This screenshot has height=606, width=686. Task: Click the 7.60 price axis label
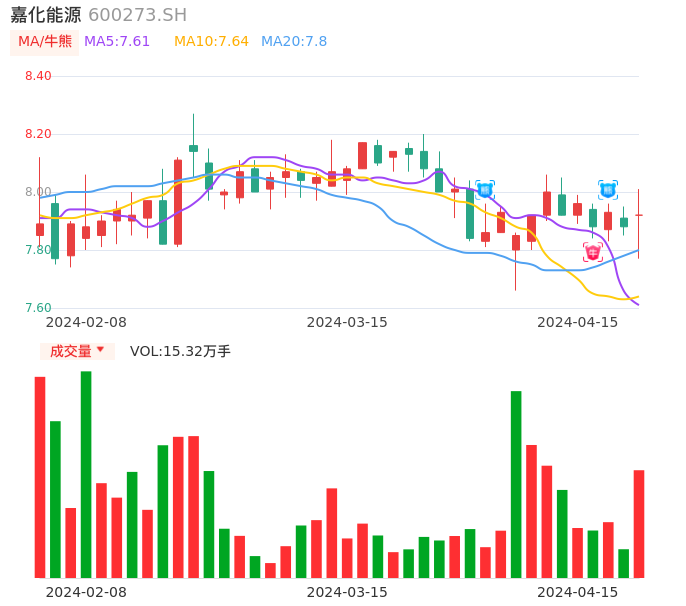pos(38,308)
